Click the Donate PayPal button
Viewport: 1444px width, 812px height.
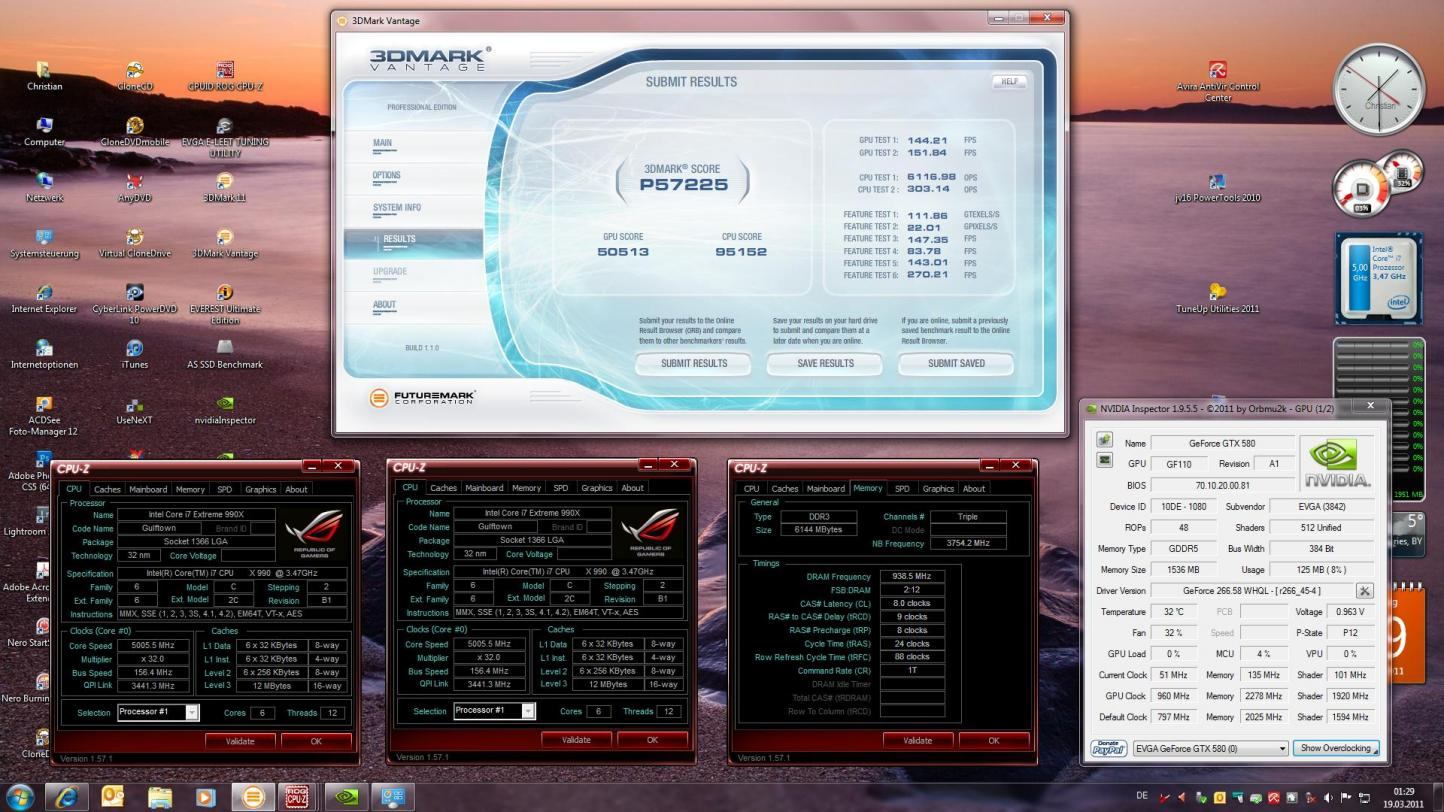[1109, 748]
